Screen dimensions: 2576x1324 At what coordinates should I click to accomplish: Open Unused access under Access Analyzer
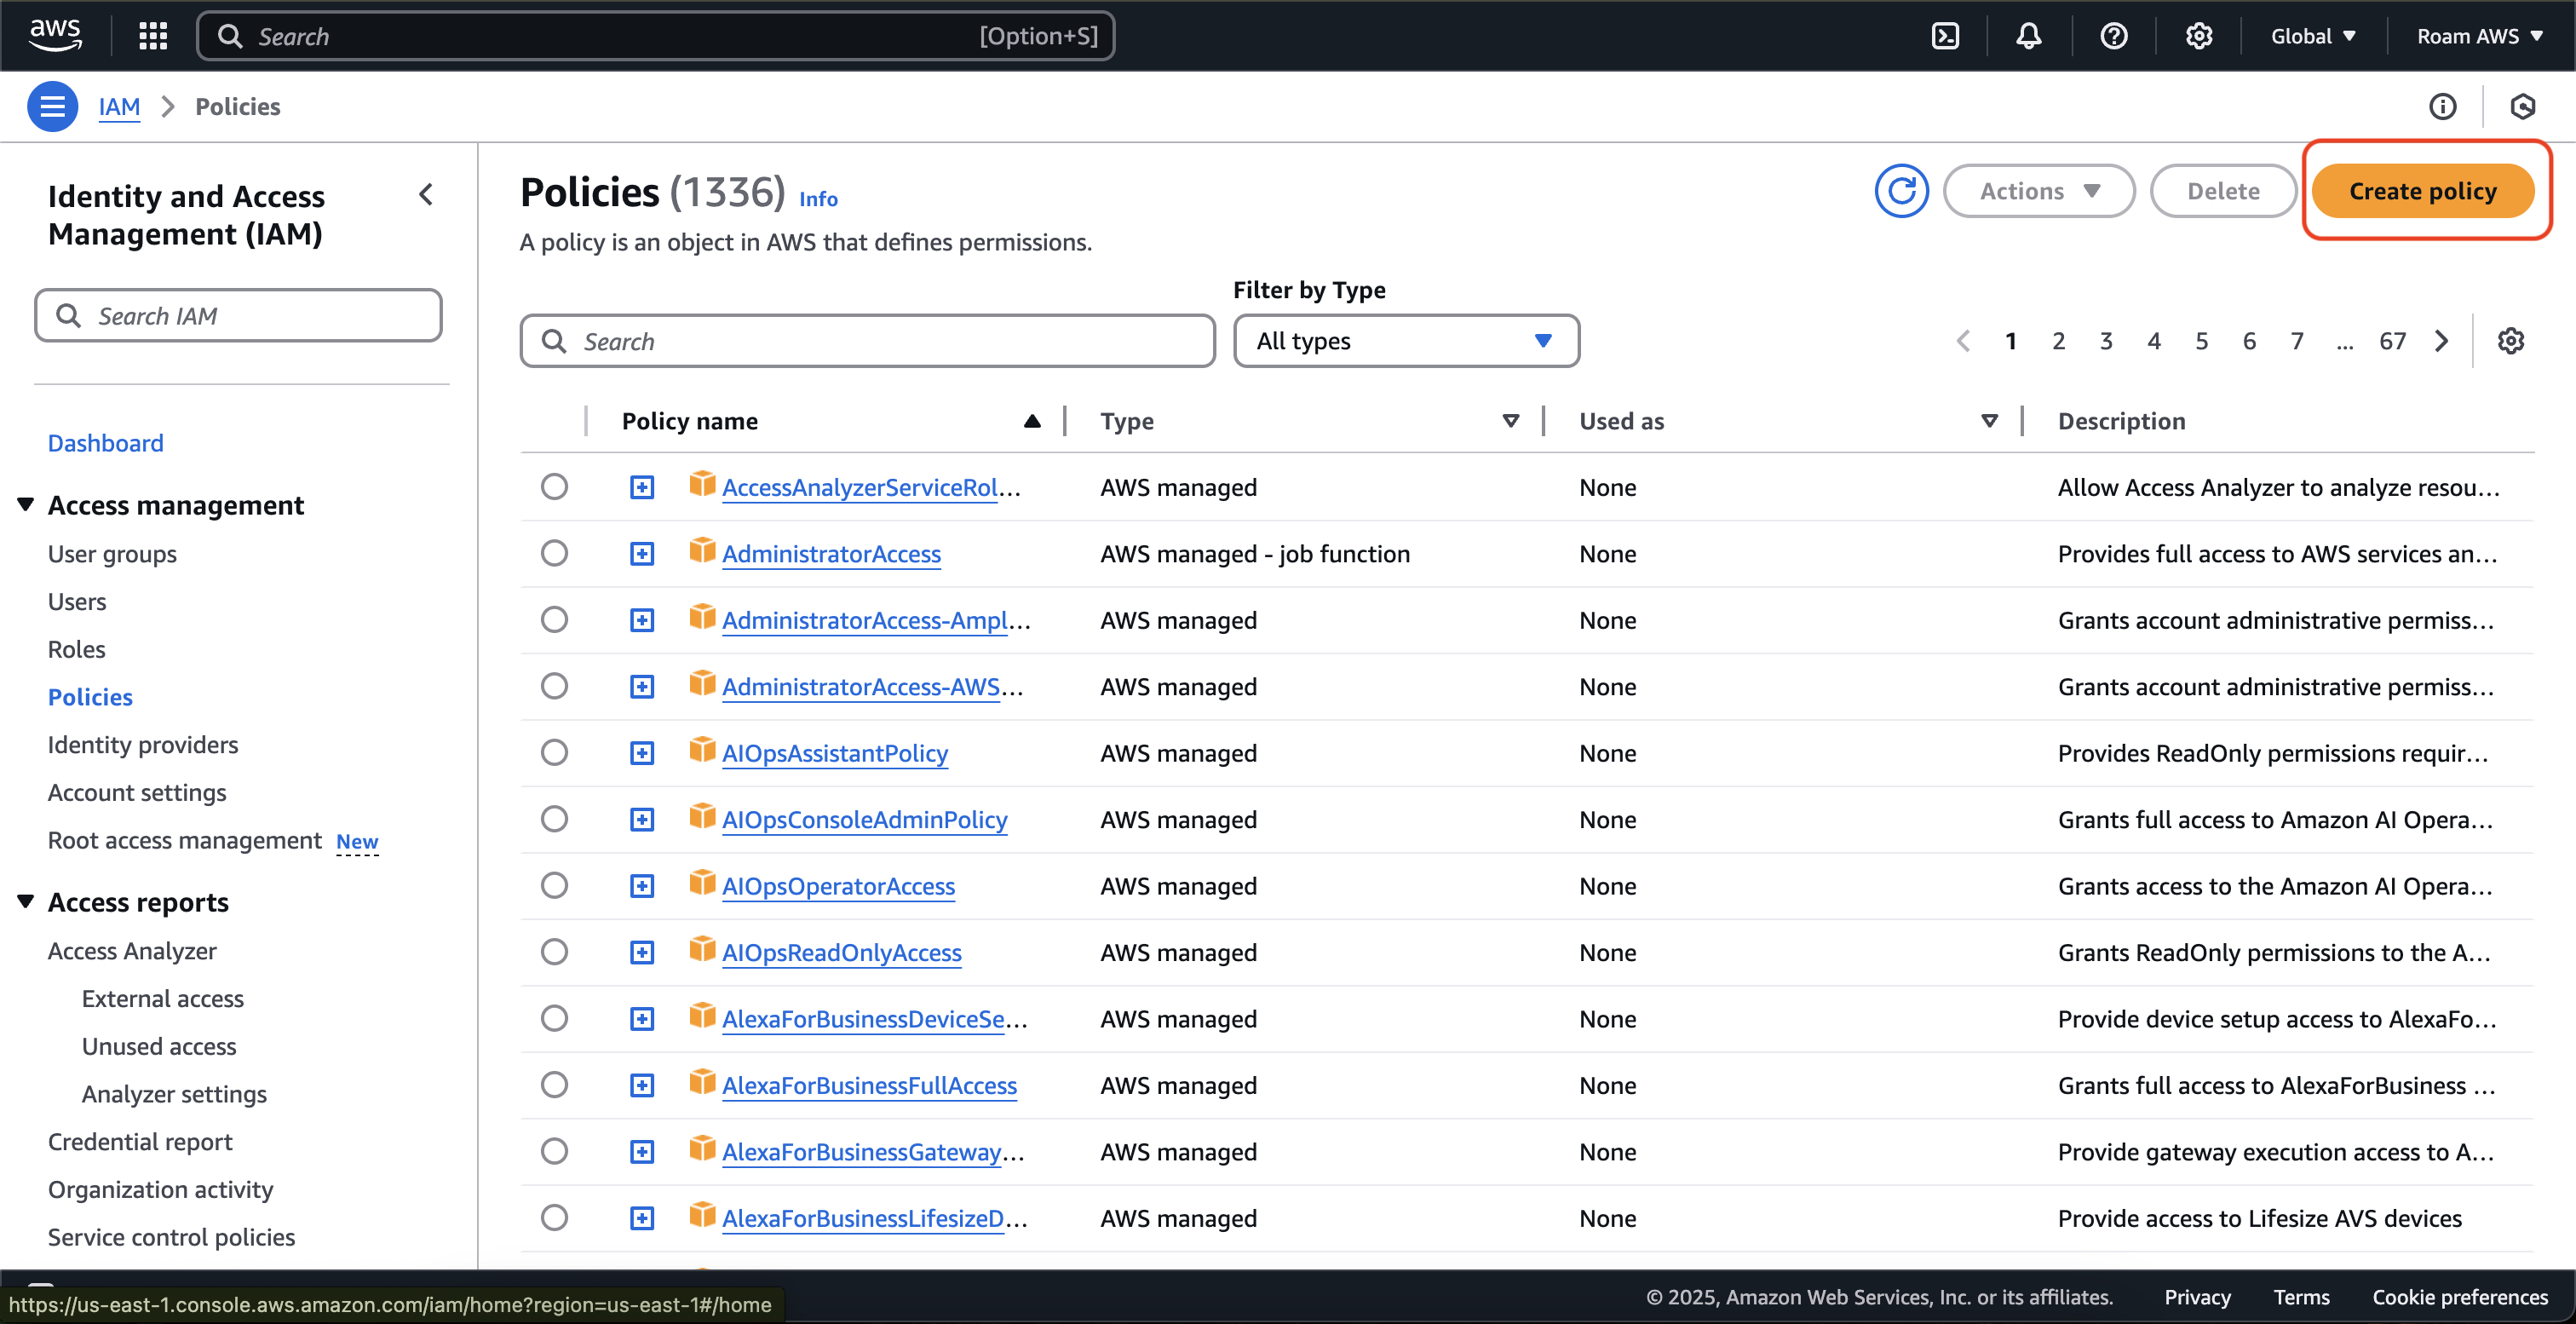159,1046
